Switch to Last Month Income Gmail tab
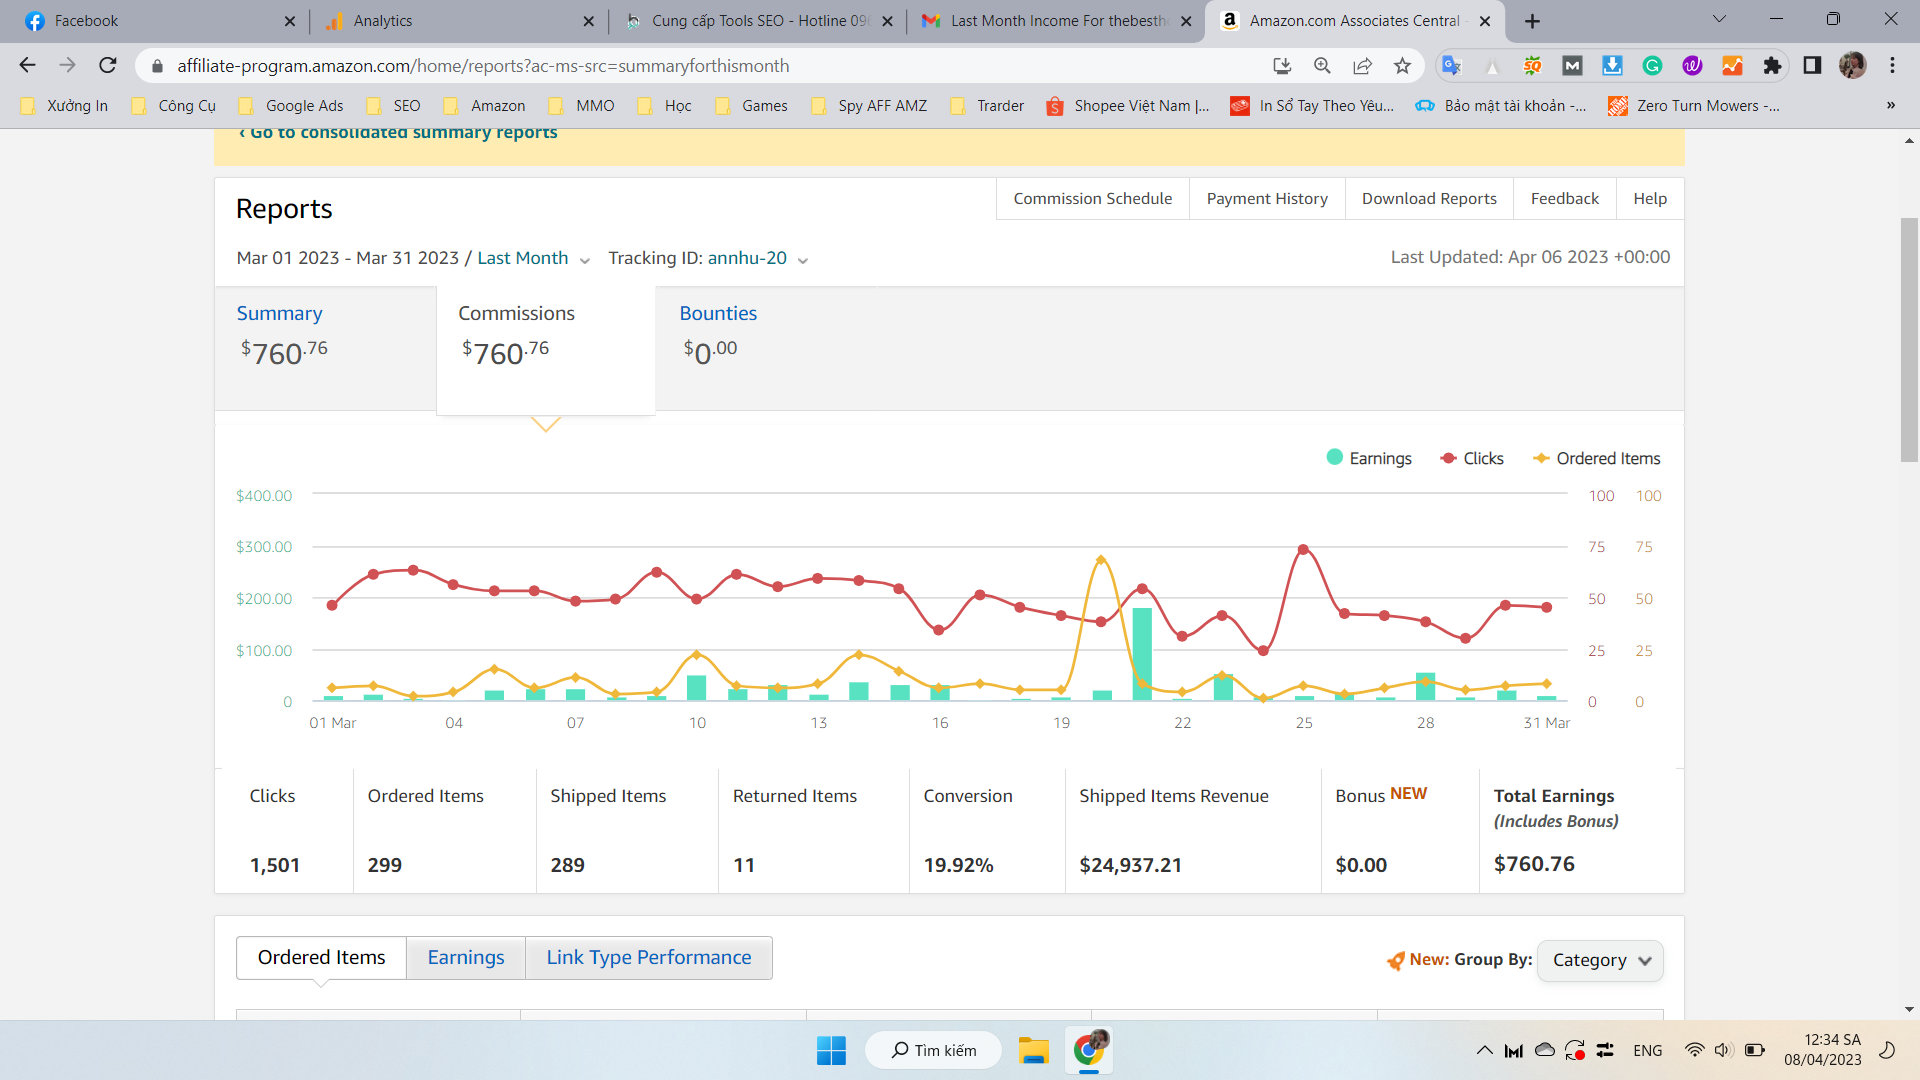The height and width of the screenshot is (1080, 1920). pyautogui.click(x=1056, y=21)
